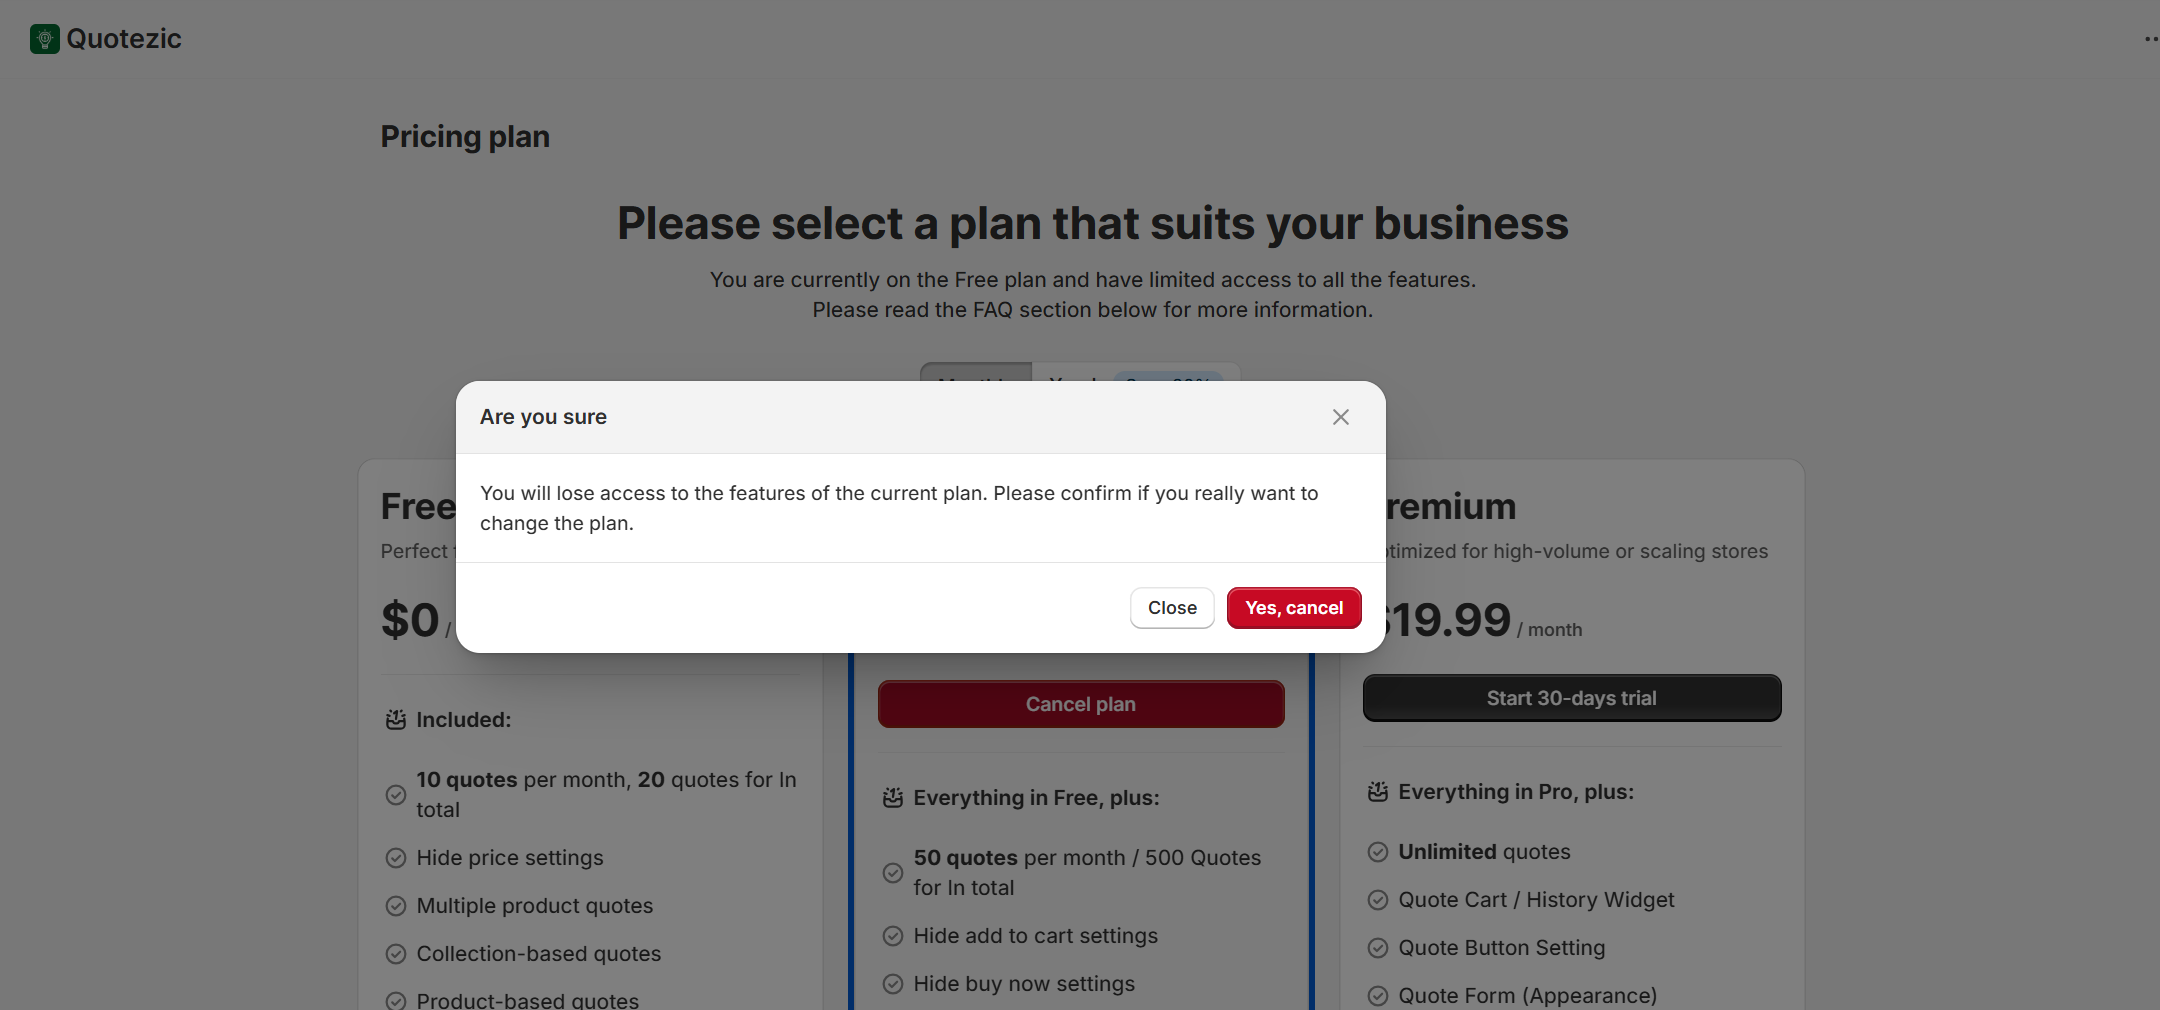
Task: Click check icon beside Unlimited quotes
Action: click(x=1378, y=852)
